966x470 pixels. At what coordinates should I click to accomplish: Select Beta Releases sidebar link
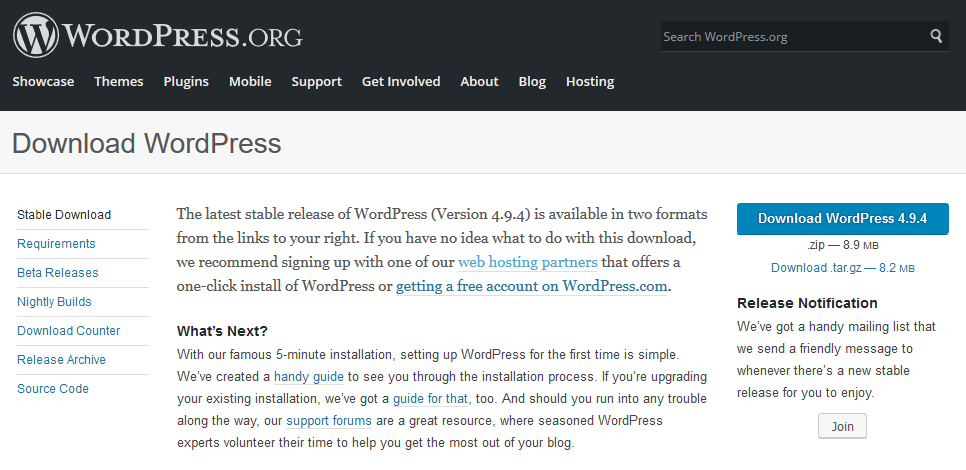tap(58, 273)
